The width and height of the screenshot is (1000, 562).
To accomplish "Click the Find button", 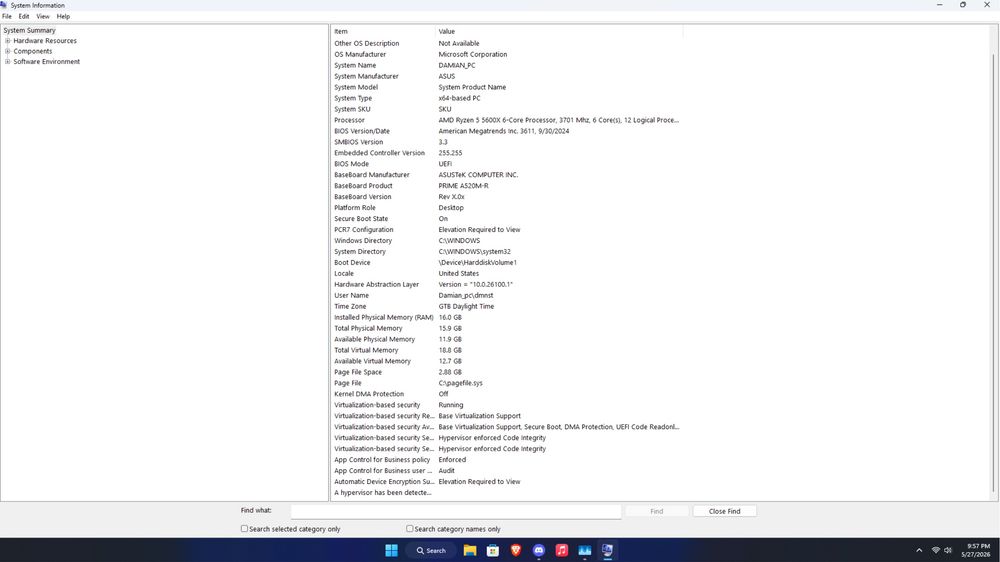I will (657, 511).
